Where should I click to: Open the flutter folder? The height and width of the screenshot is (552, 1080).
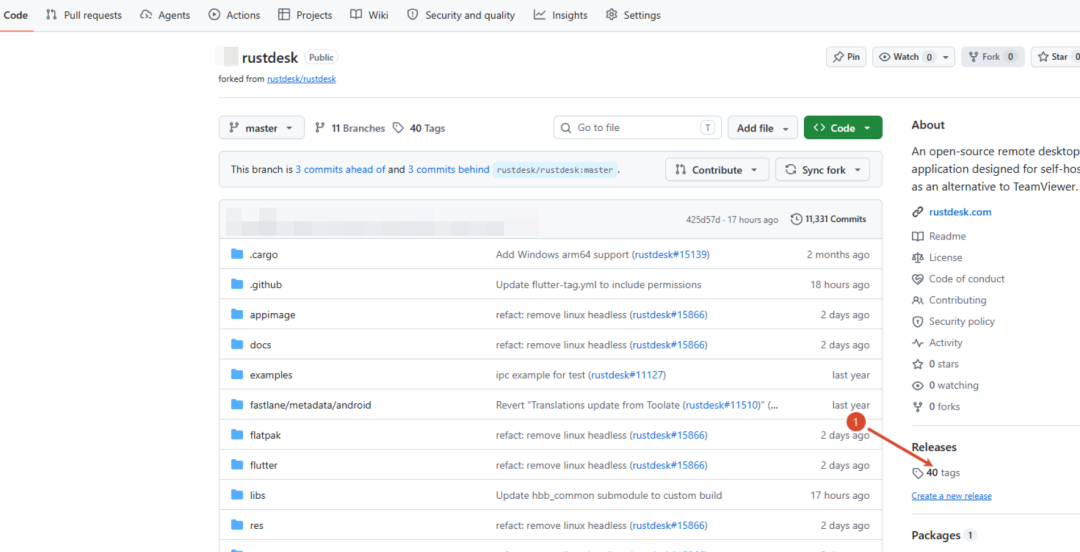pyautogui.click(x=264, y=465)
